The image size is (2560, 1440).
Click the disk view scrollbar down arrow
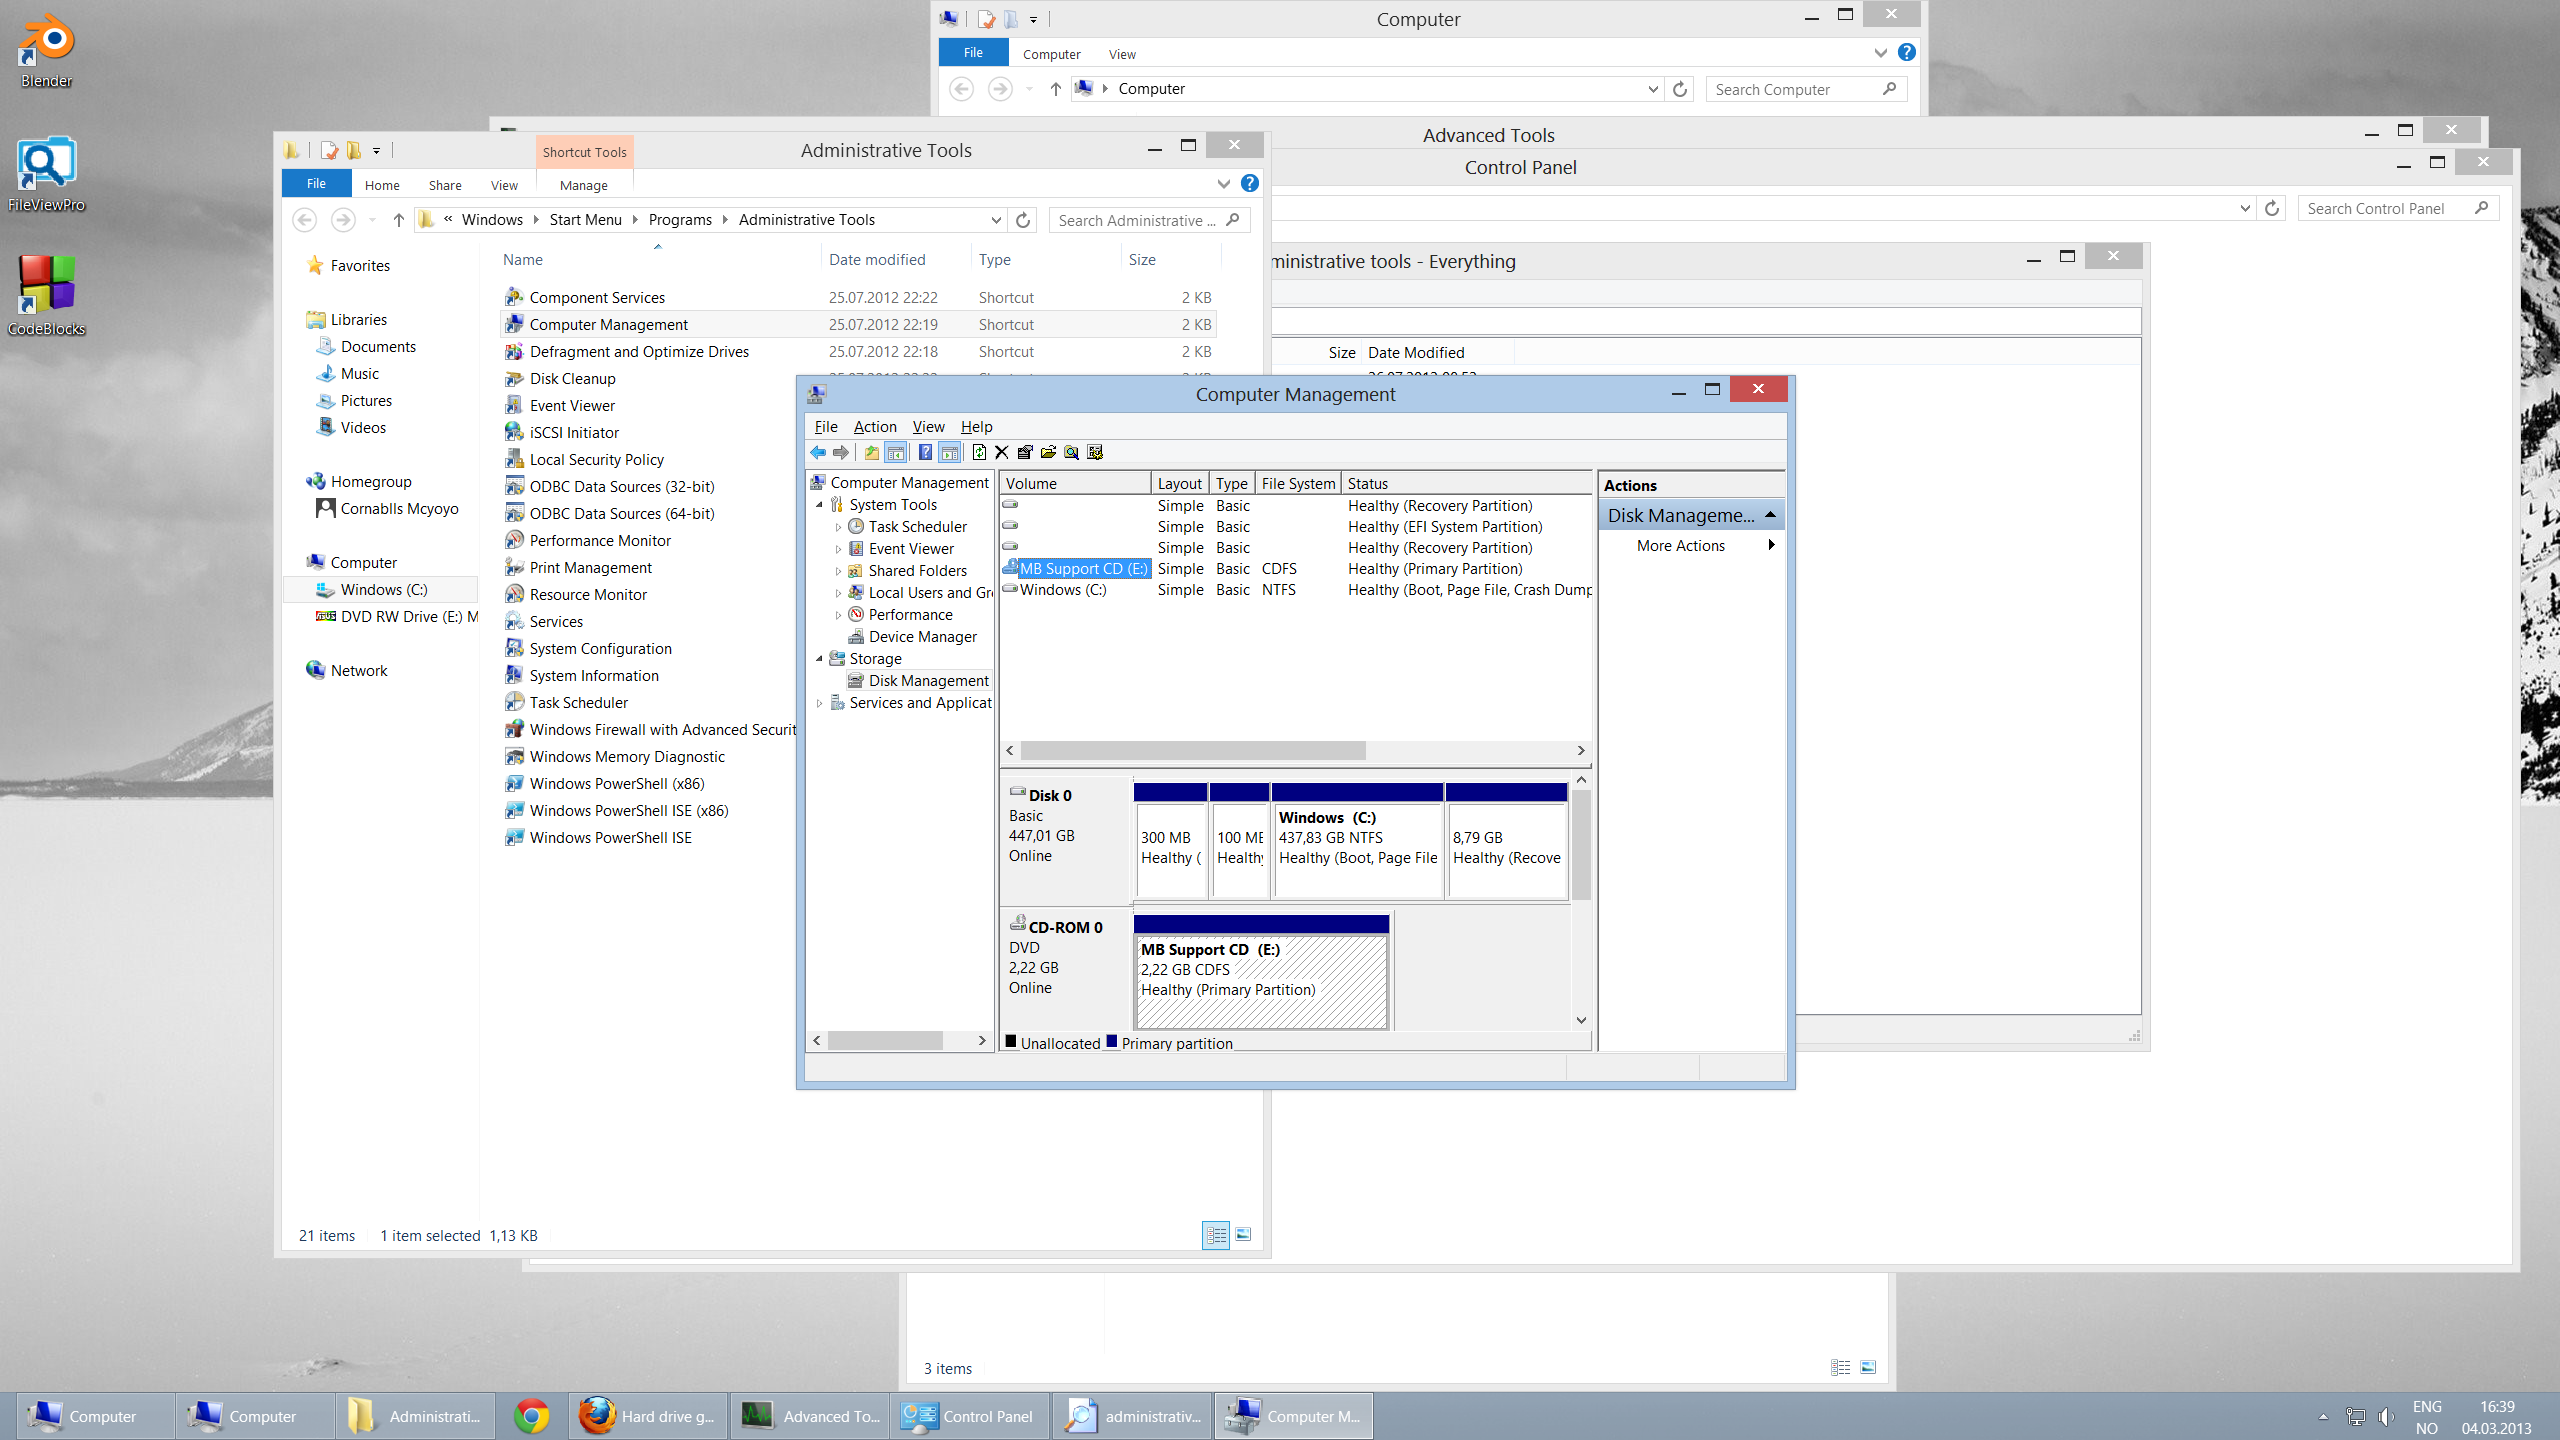click(x=1581, y=1021)
